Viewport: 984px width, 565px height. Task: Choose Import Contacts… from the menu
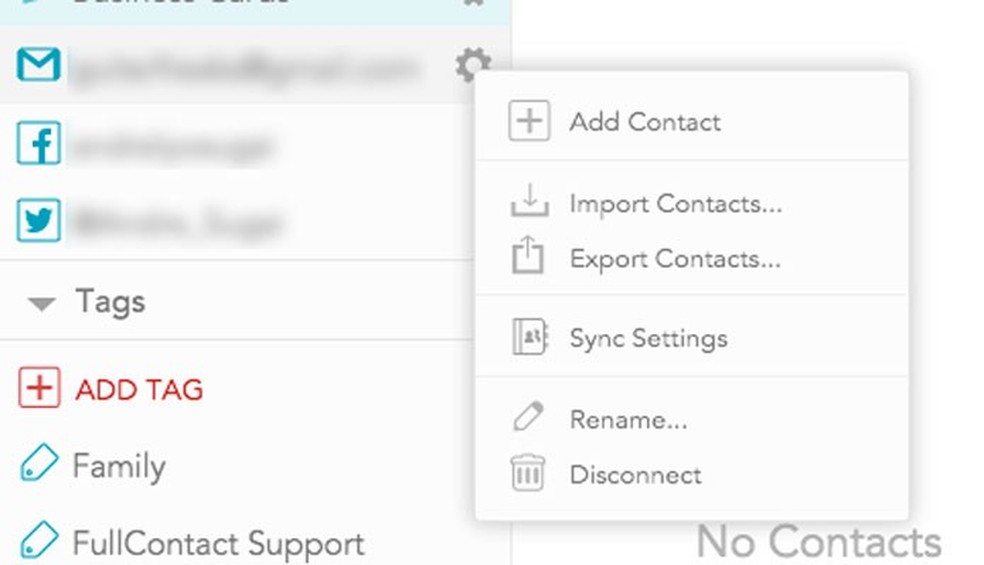[675, 204]
